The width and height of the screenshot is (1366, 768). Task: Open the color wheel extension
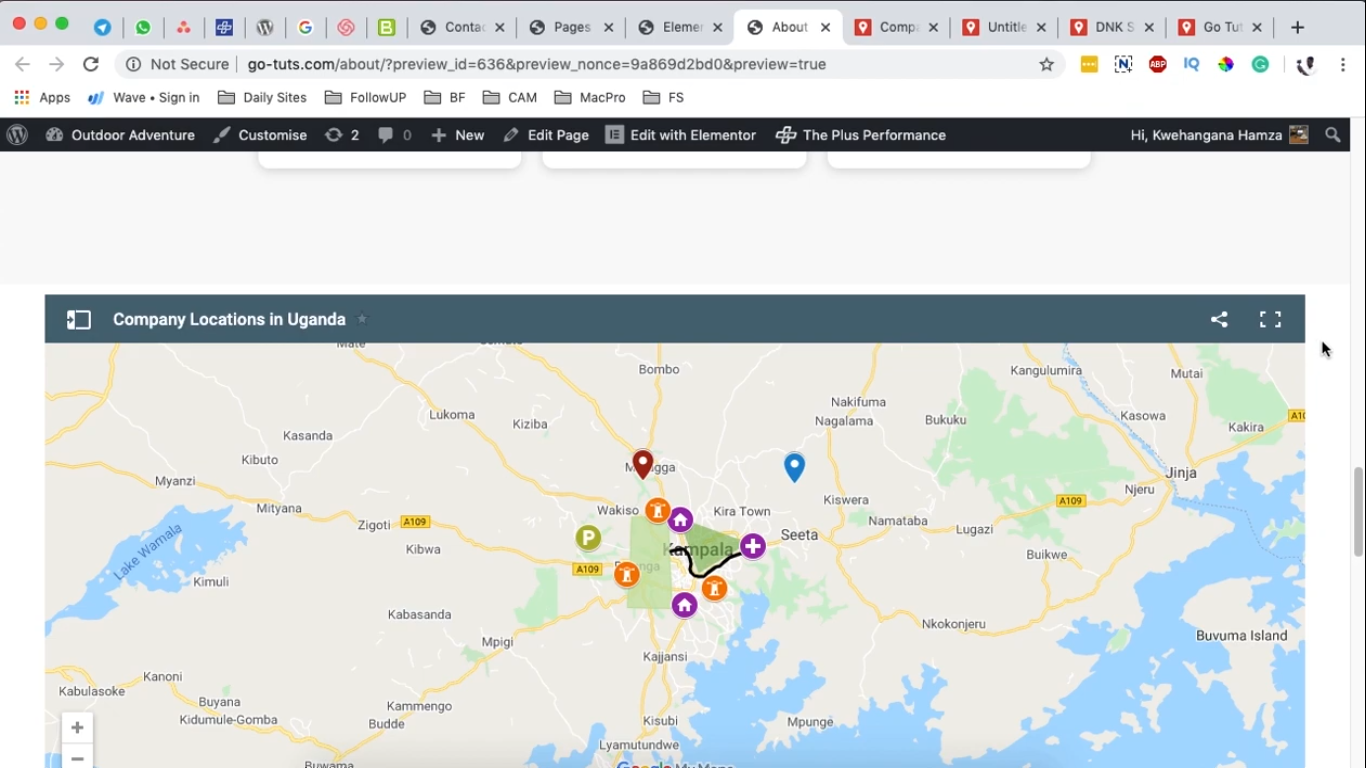(1225, 64)
